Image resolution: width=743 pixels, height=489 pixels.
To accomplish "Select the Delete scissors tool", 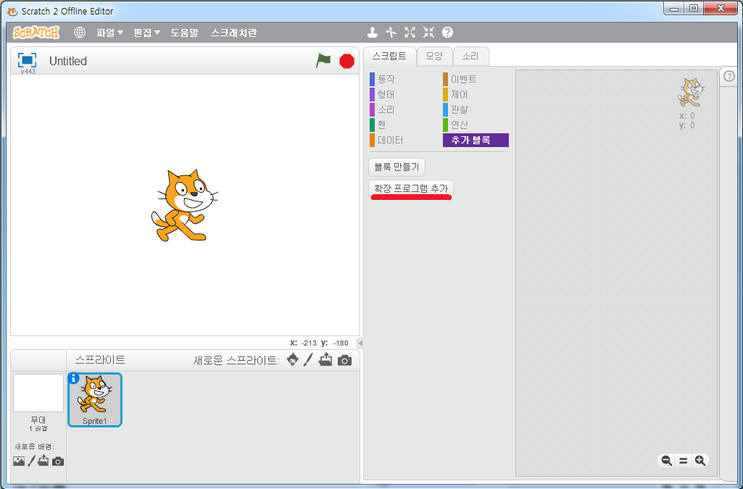I will click(391, 32).
